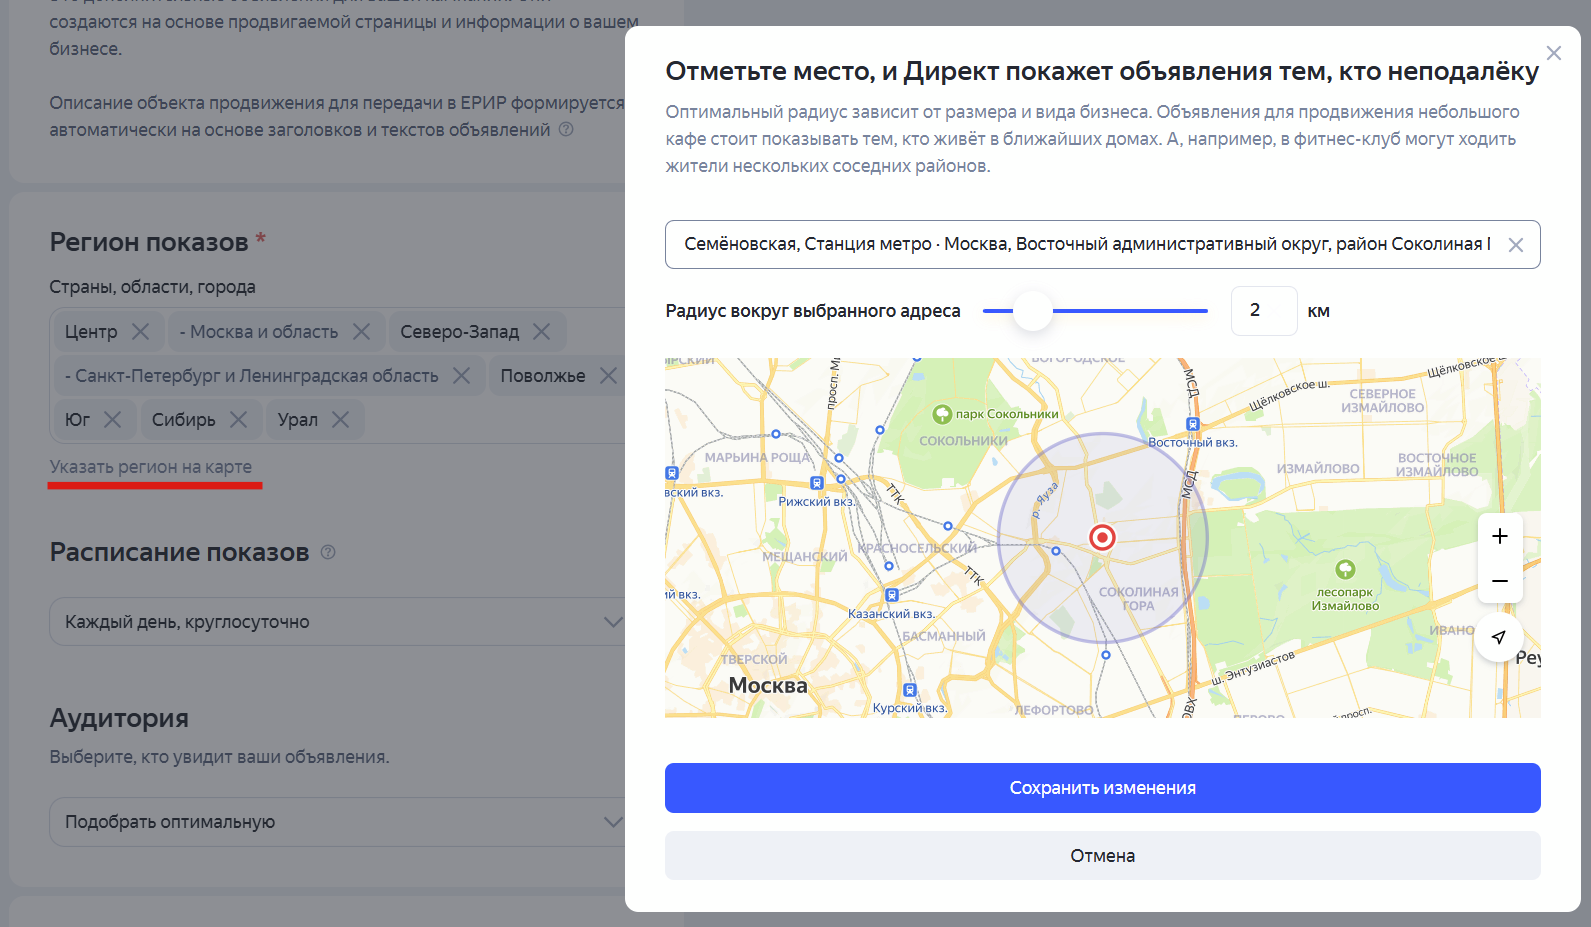The height and width of the screenshot is (927, 1591).
Task: Click the СОКОЛИНАЯ ГОРА district label on the map
Action: pyautogui.click(x=1138, y=598)
